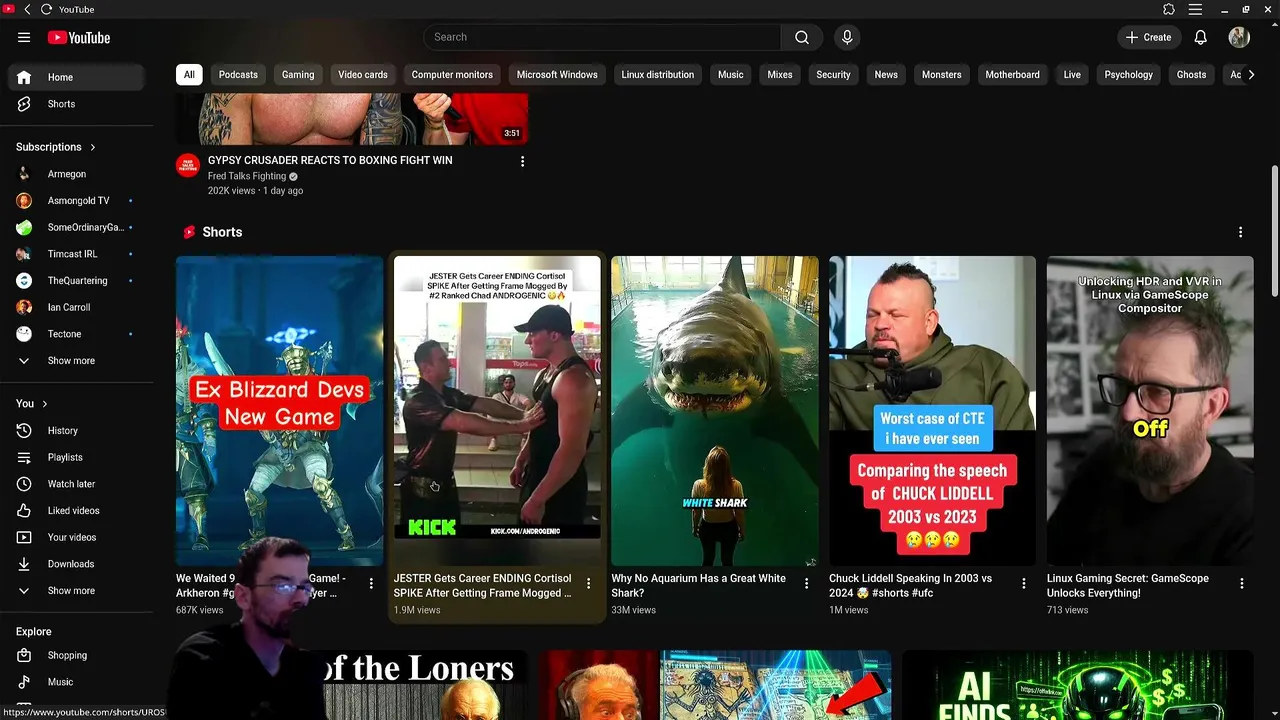Open options for Great White Shark short
The height and width of the screenshot is (720, 1280).
point(806,583)
